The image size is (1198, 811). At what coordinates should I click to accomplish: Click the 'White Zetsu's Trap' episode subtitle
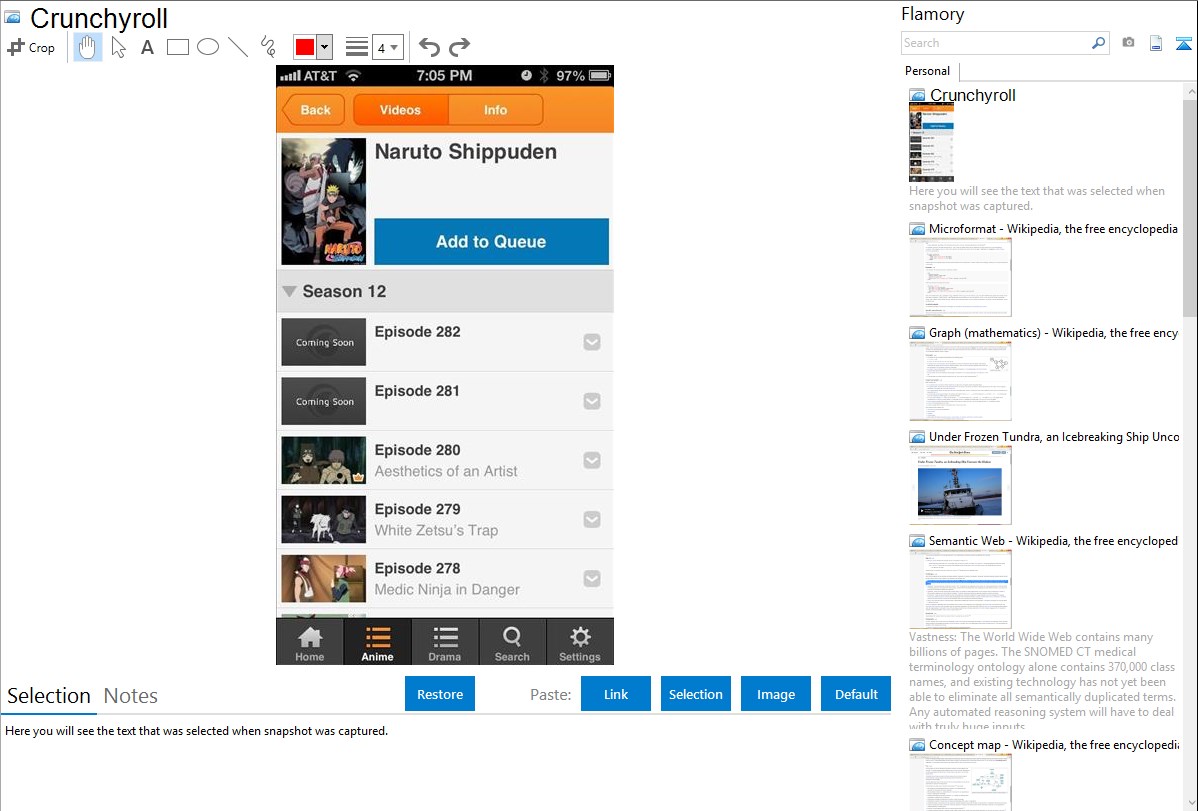[x=436, y=530]
